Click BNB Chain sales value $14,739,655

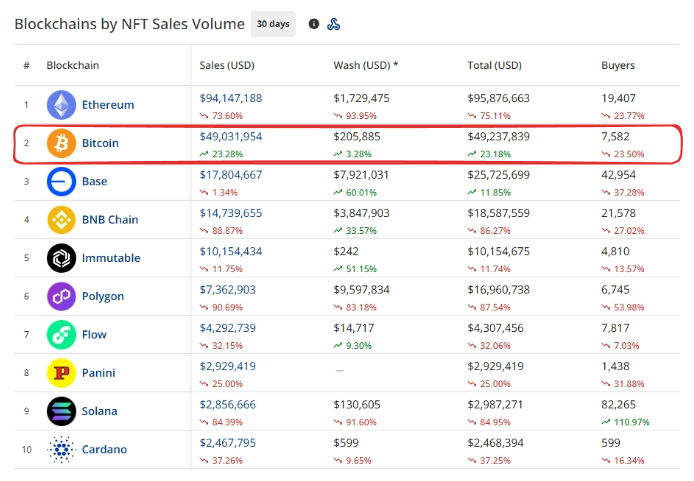tap(231, 213)
